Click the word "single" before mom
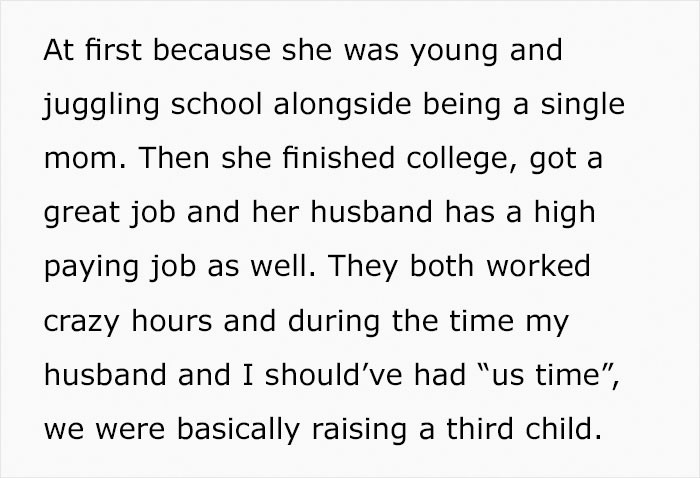The height and width of the screenshot is (478, 700). point(583,106)
